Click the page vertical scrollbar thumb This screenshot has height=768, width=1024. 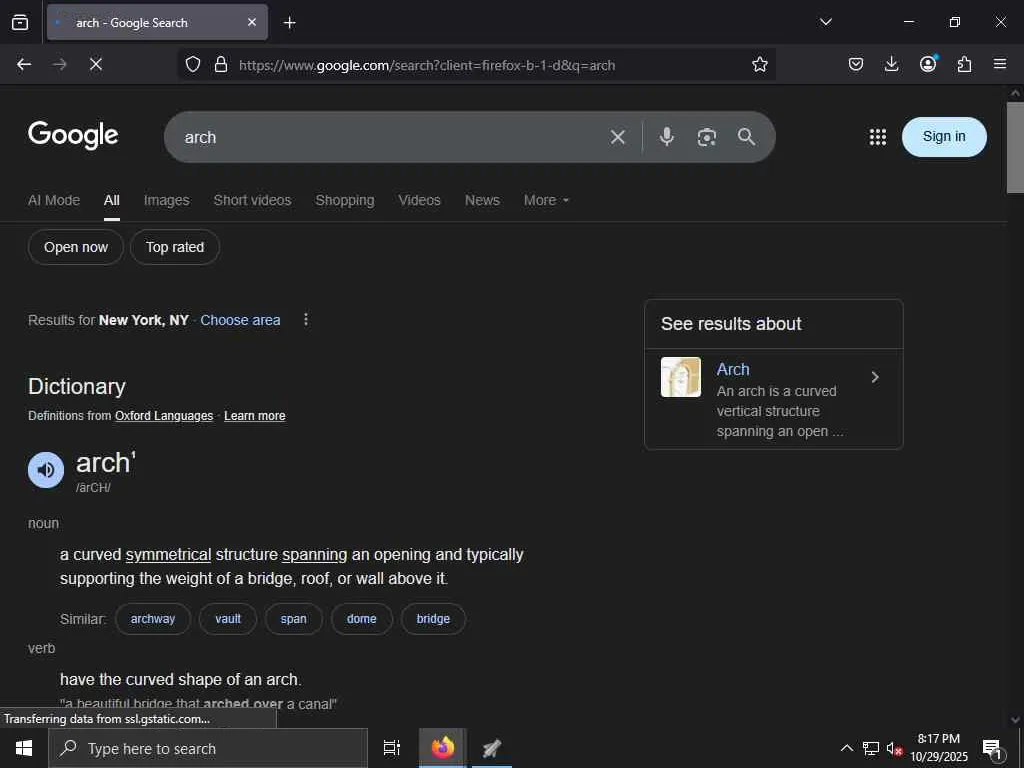pyautogui.click(x=1015, y=148)
